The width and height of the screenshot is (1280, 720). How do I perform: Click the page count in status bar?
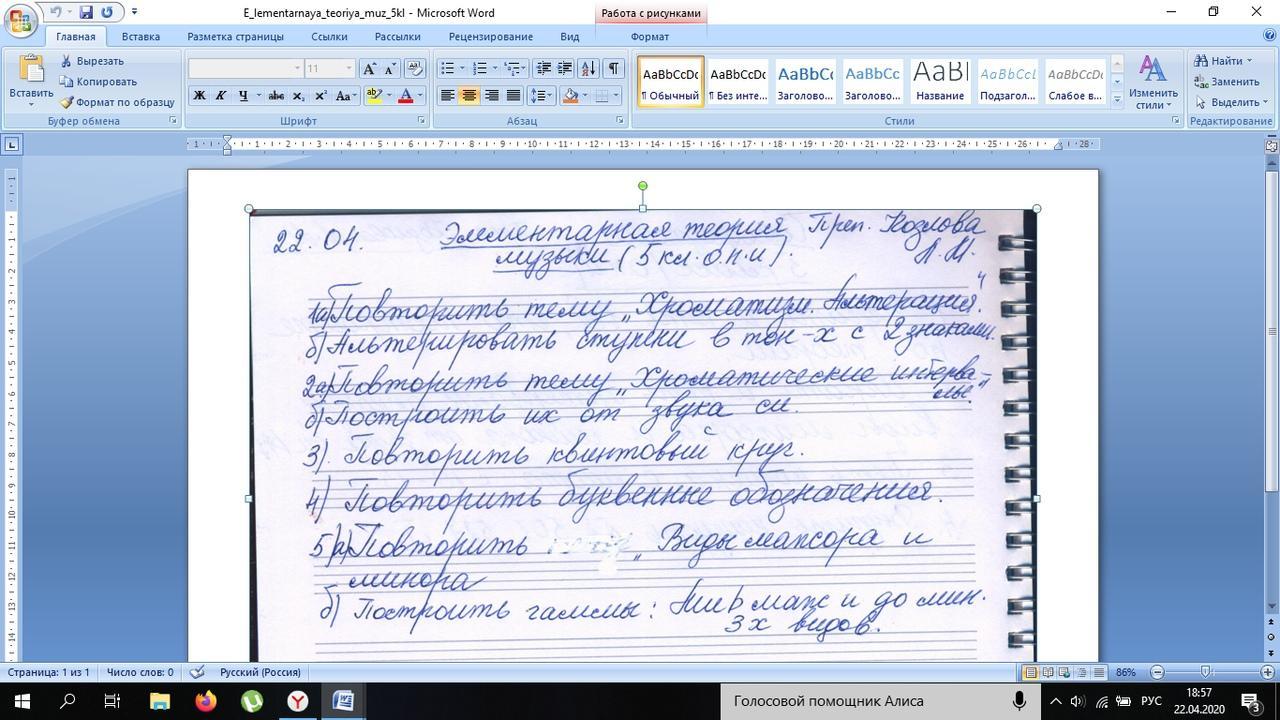click(49, 672)
